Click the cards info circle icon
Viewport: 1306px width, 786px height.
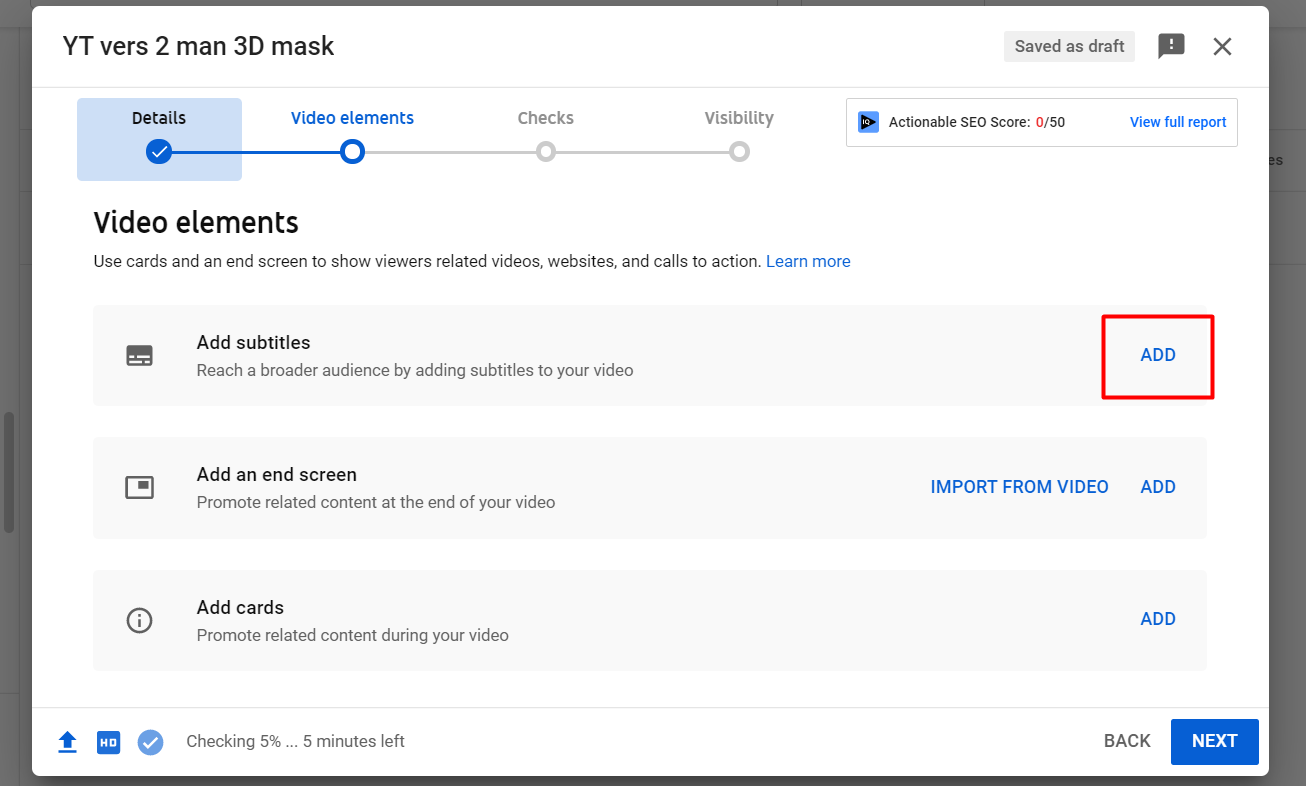[x=139, y=620]
